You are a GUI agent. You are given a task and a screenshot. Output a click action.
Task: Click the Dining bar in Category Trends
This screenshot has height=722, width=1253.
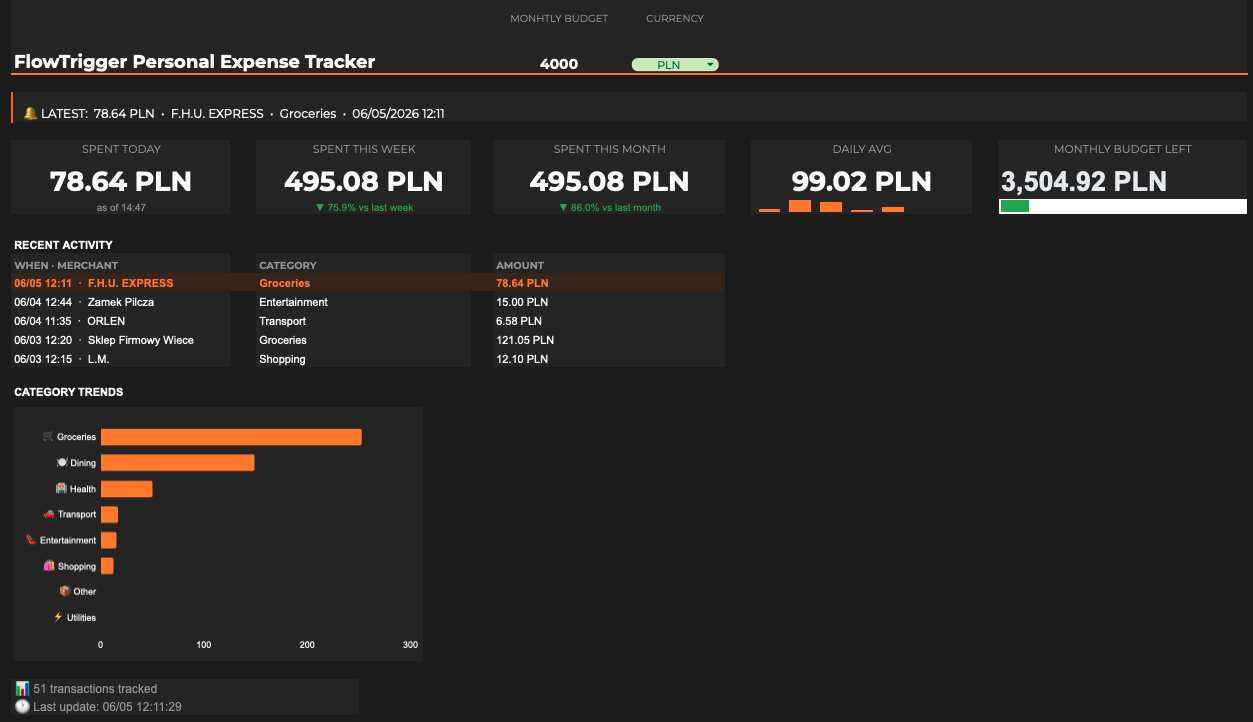click(178, 463)
